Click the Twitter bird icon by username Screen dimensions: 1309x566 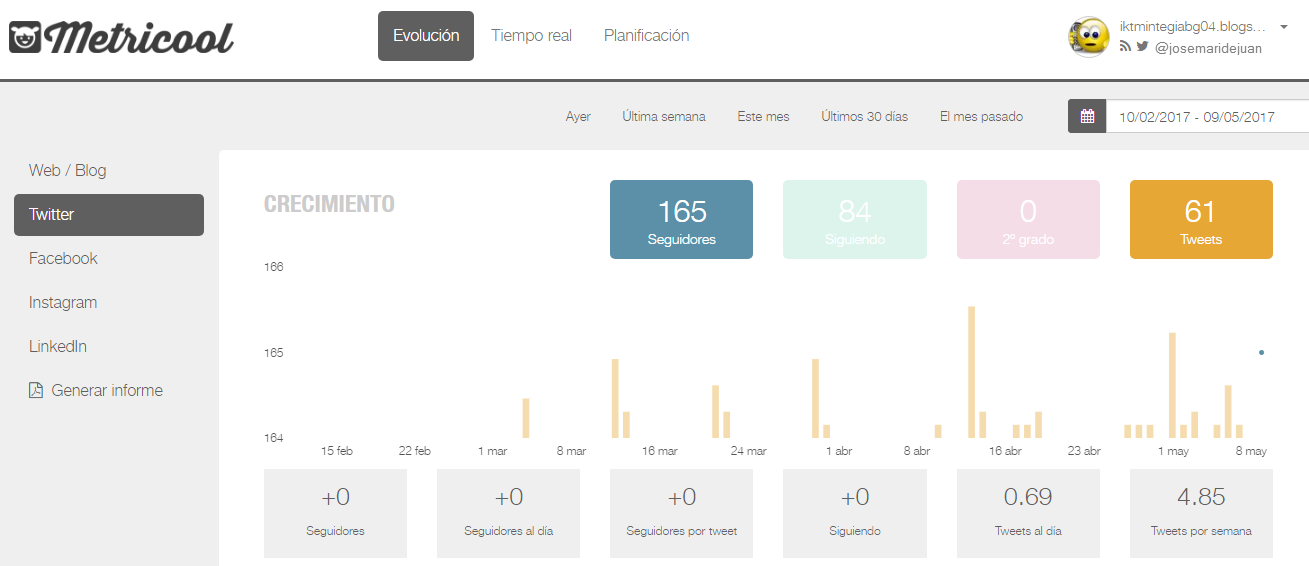[1142, 46]
